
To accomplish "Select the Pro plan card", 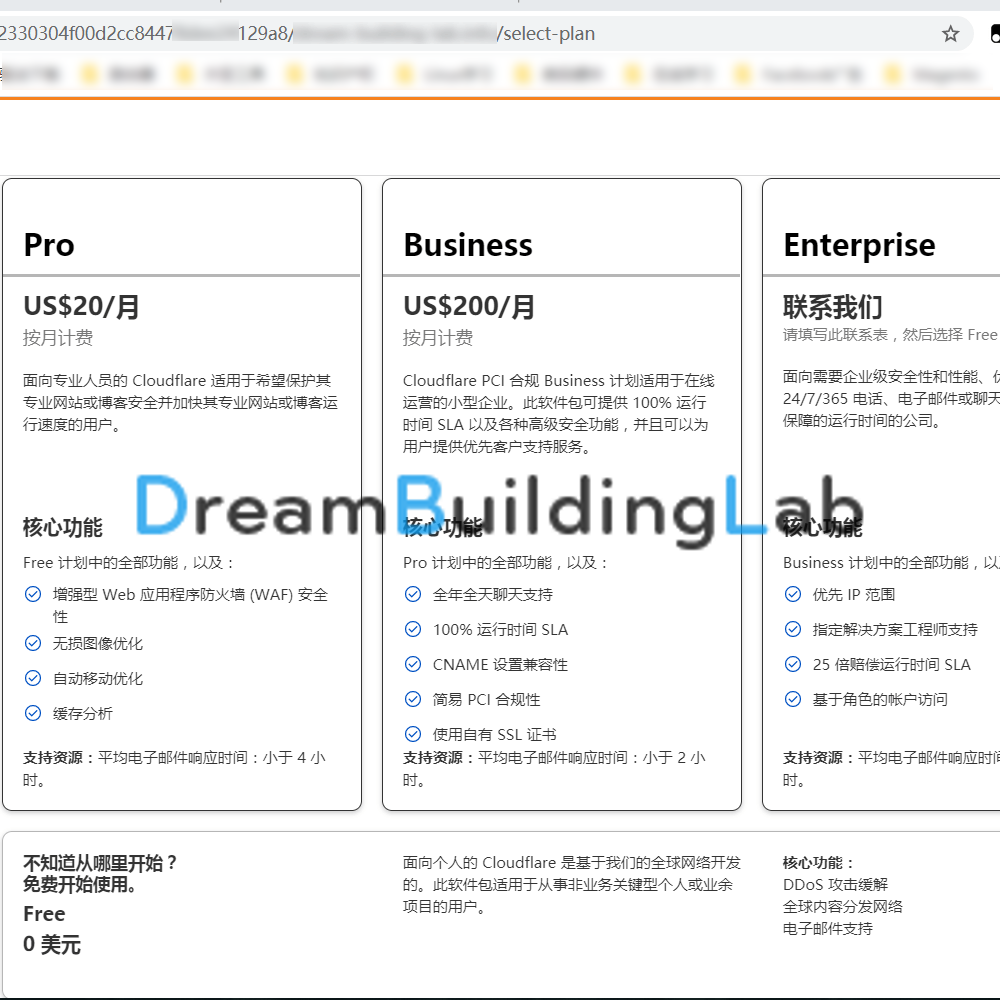I will coord(182,494).
